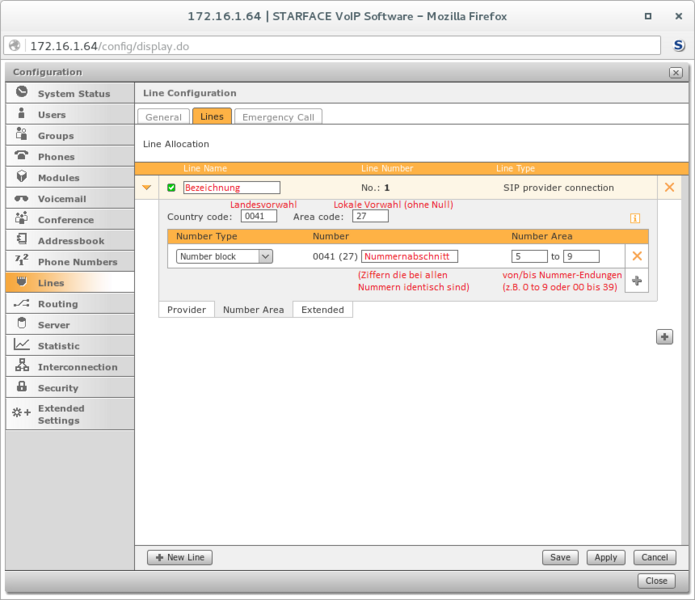The width and height of the screenshot is (695, 600).
Task: Open the Emergency Call tab
Action: (278, 117)
